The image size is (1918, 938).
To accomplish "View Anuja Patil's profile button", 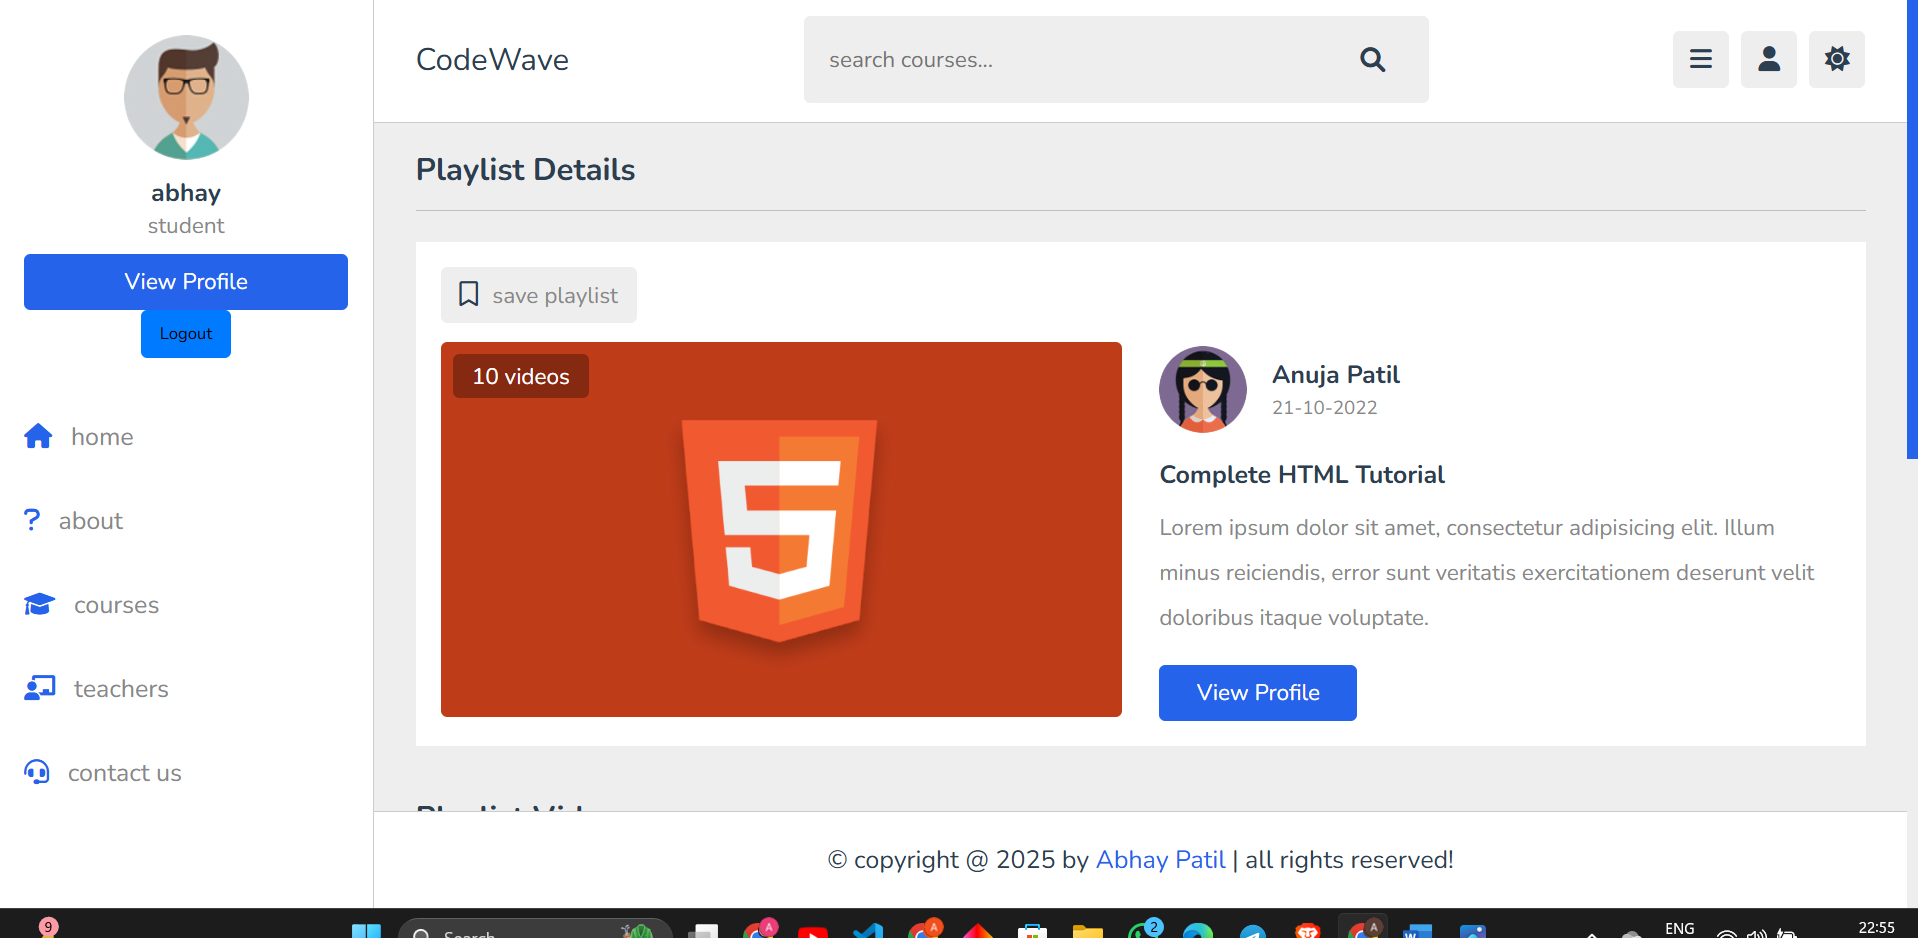I will pos(1257,693).
